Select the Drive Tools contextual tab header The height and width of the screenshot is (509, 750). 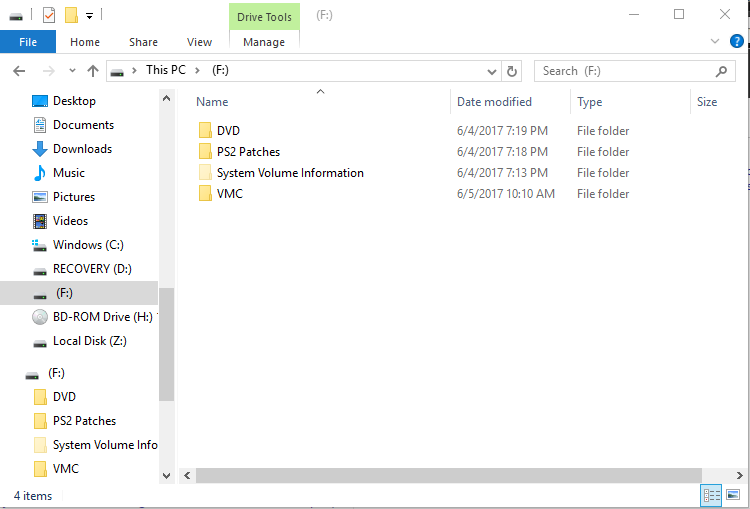(x=264, y=17)
